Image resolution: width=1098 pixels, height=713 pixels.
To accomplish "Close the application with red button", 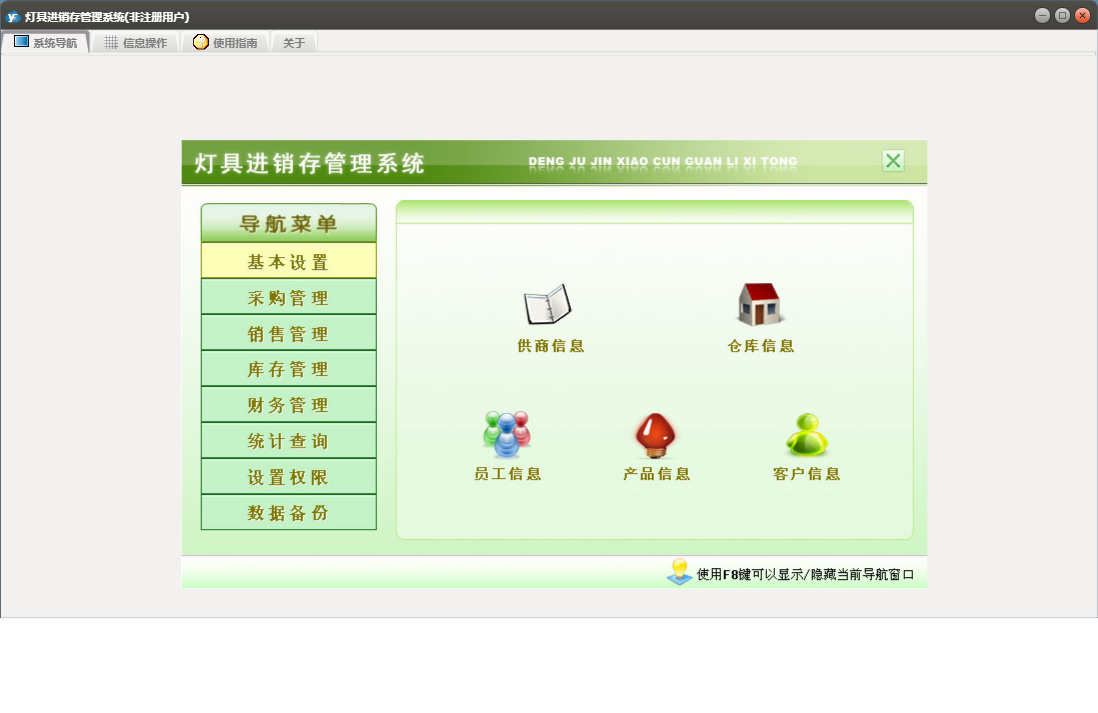I will point(1083,15).
